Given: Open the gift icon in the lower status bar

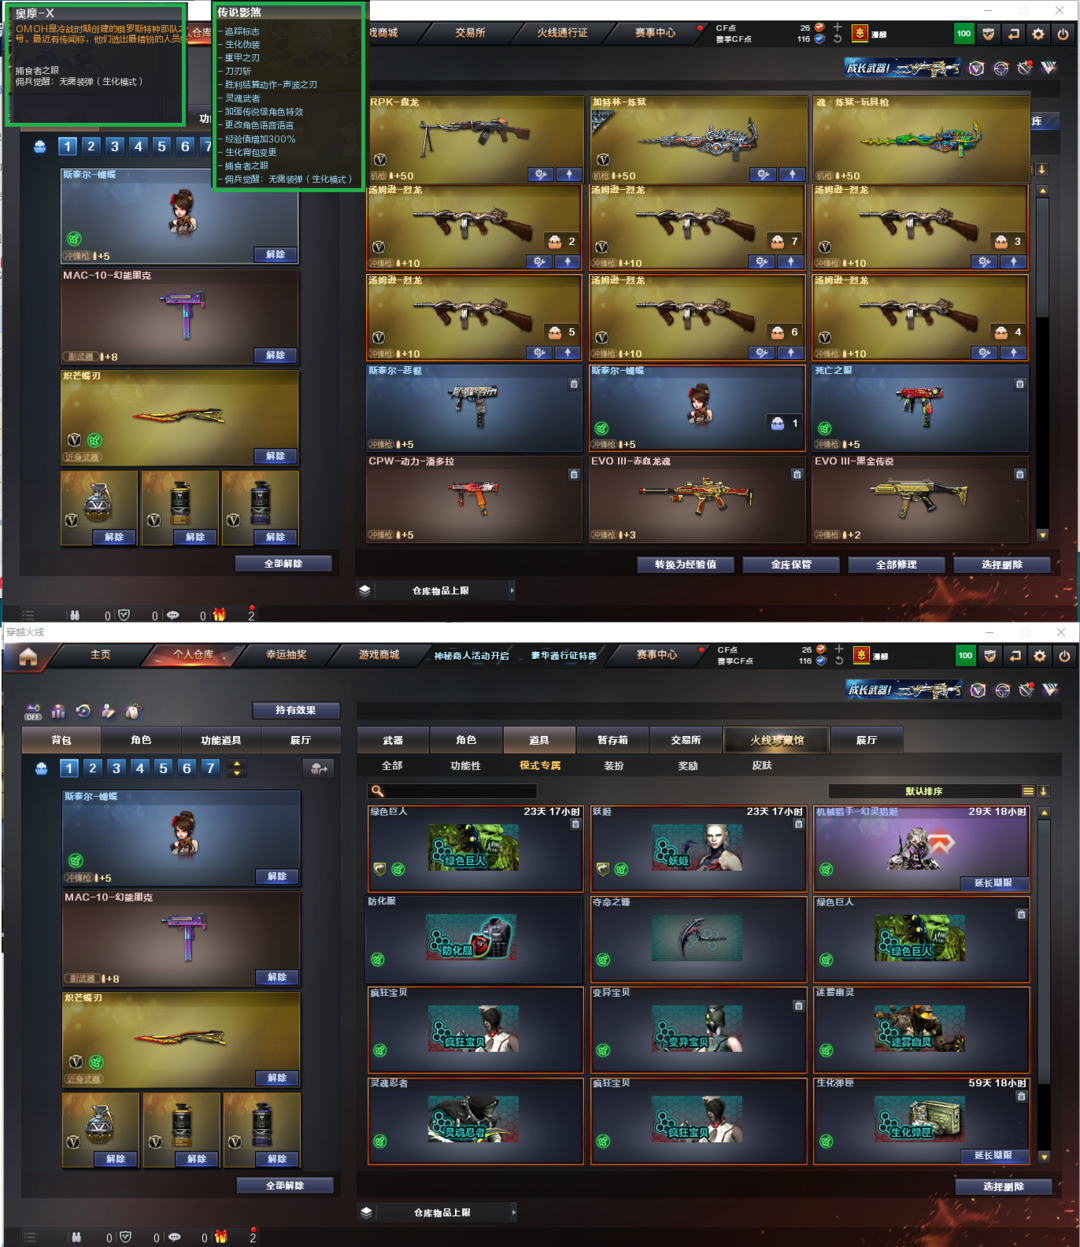Looking at the screenshot, I should click(221, 1237).
